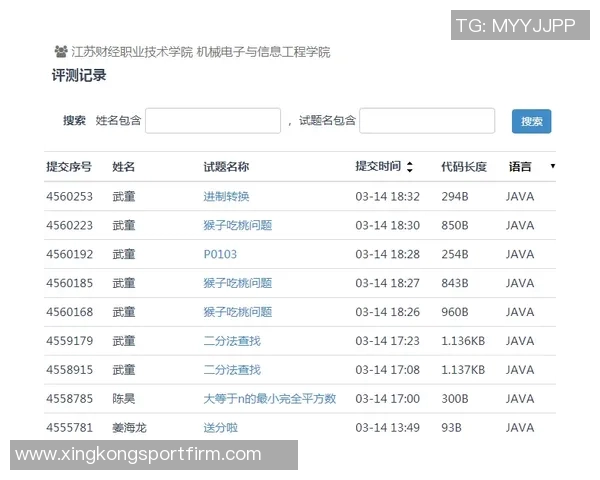The height and width of the screenshot is (480, 600).
Task: Click code length 93B
Action: coord(452,428)
